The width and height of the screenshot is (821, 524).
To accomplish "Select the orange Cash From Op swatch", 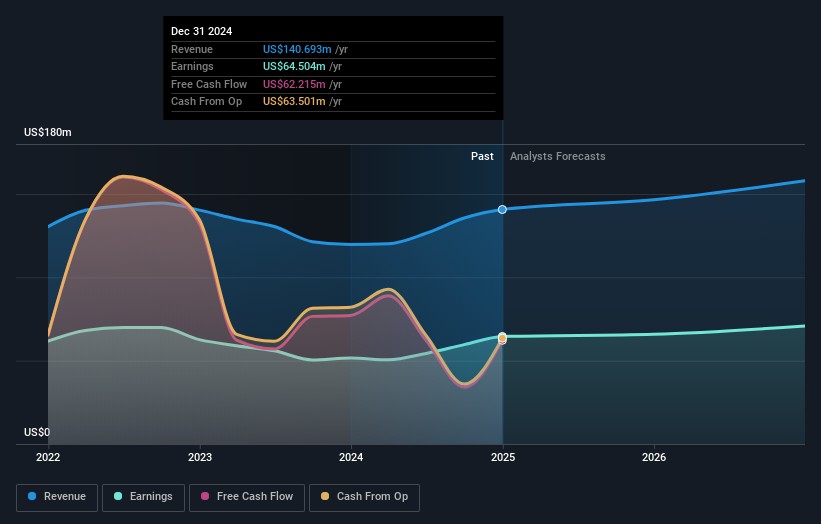I will pyautogui.click(x=325, y=497).
